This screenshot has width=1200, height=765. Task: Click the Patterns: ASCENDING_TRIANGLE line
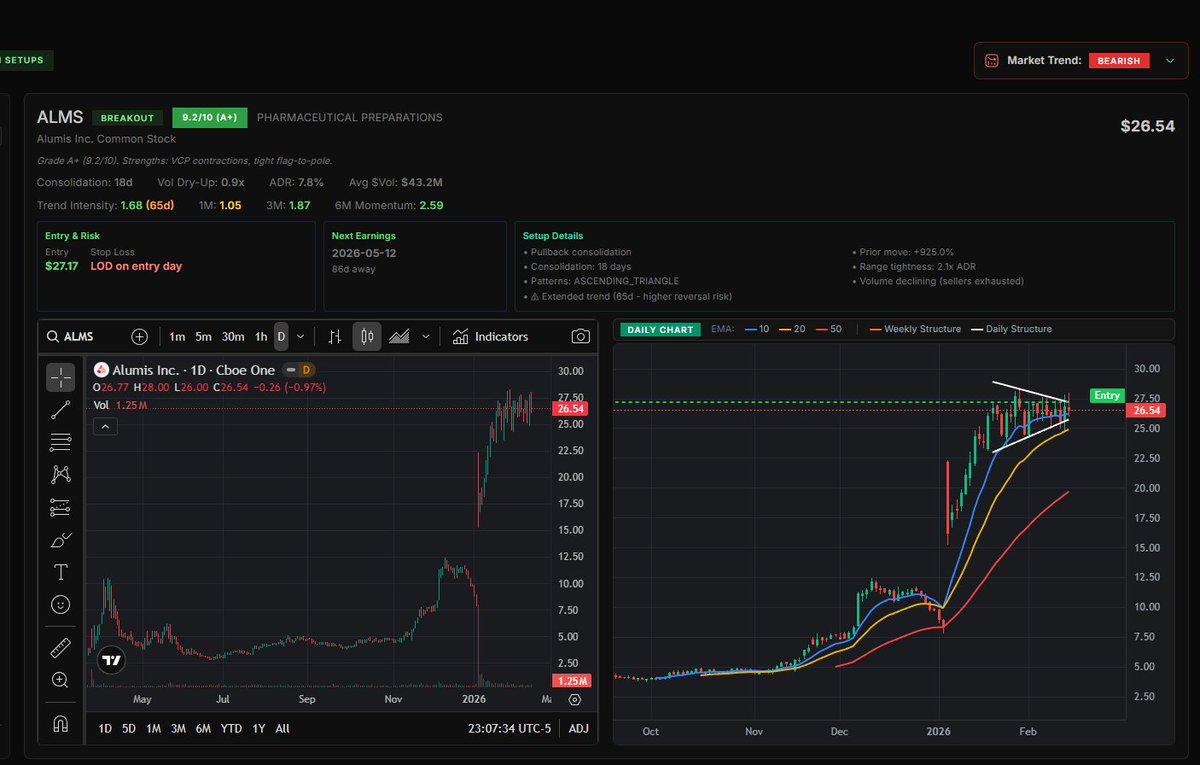click(601, 281)
